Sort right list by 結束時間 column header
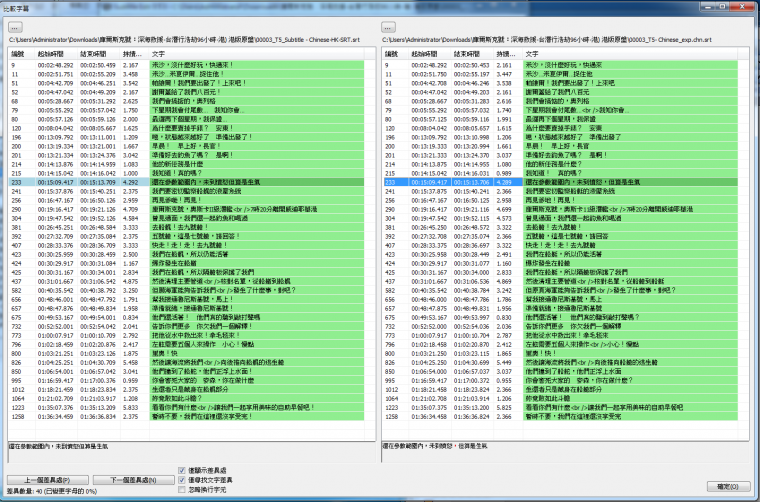The image size is (760, 502). tap(473, 54)
